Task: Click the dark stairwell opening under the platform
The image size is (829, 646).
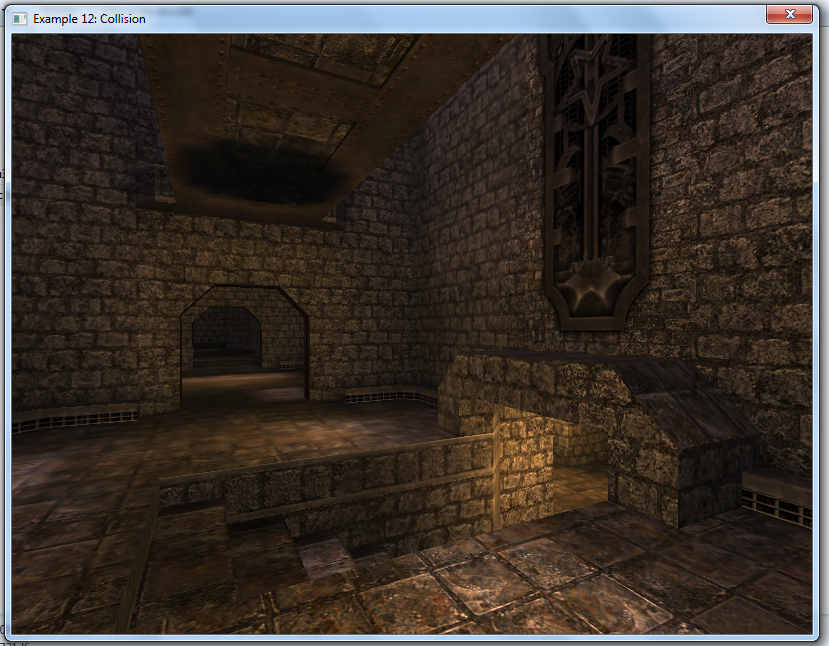Action: click(x=580, y=470)
